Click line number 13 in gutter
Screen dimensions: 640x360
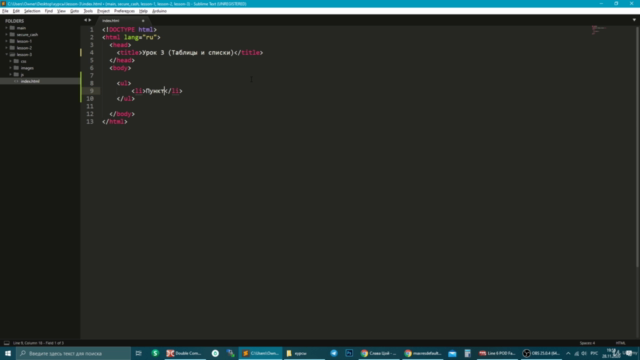[x=90, y=122]
